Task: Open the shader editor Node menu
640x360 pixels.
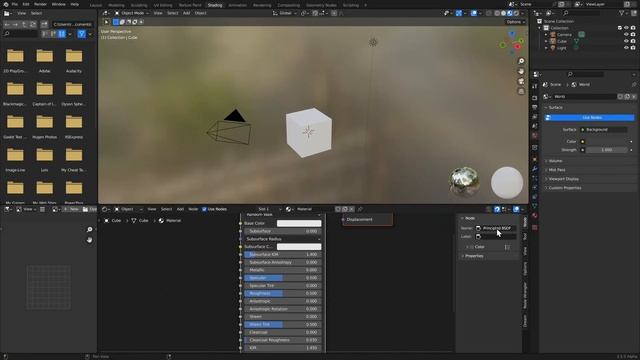Action: [x=193, y=209]
